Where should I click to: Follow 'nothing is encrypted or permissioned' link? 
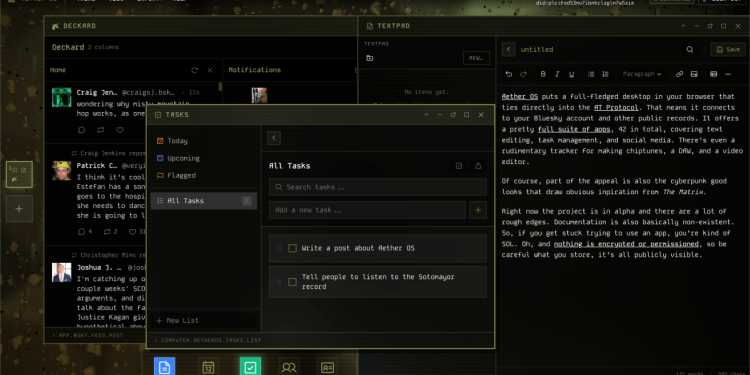[x=626, y=244]
